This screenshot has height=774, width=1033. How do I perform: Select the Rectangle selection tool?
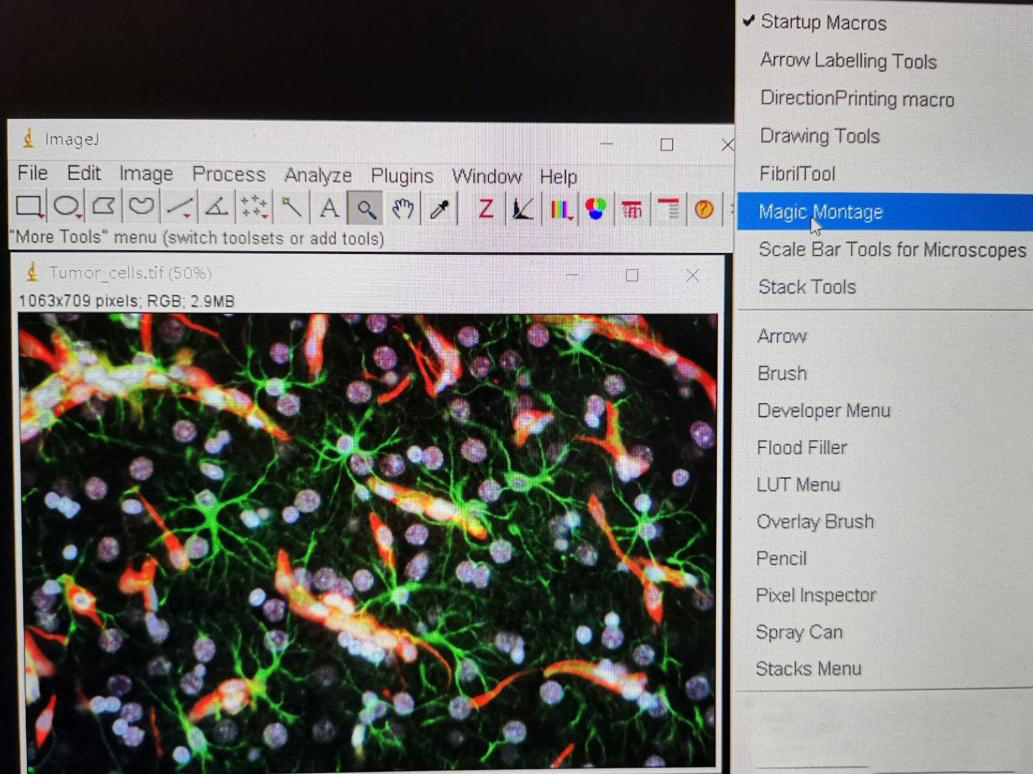tap(29, 207)
